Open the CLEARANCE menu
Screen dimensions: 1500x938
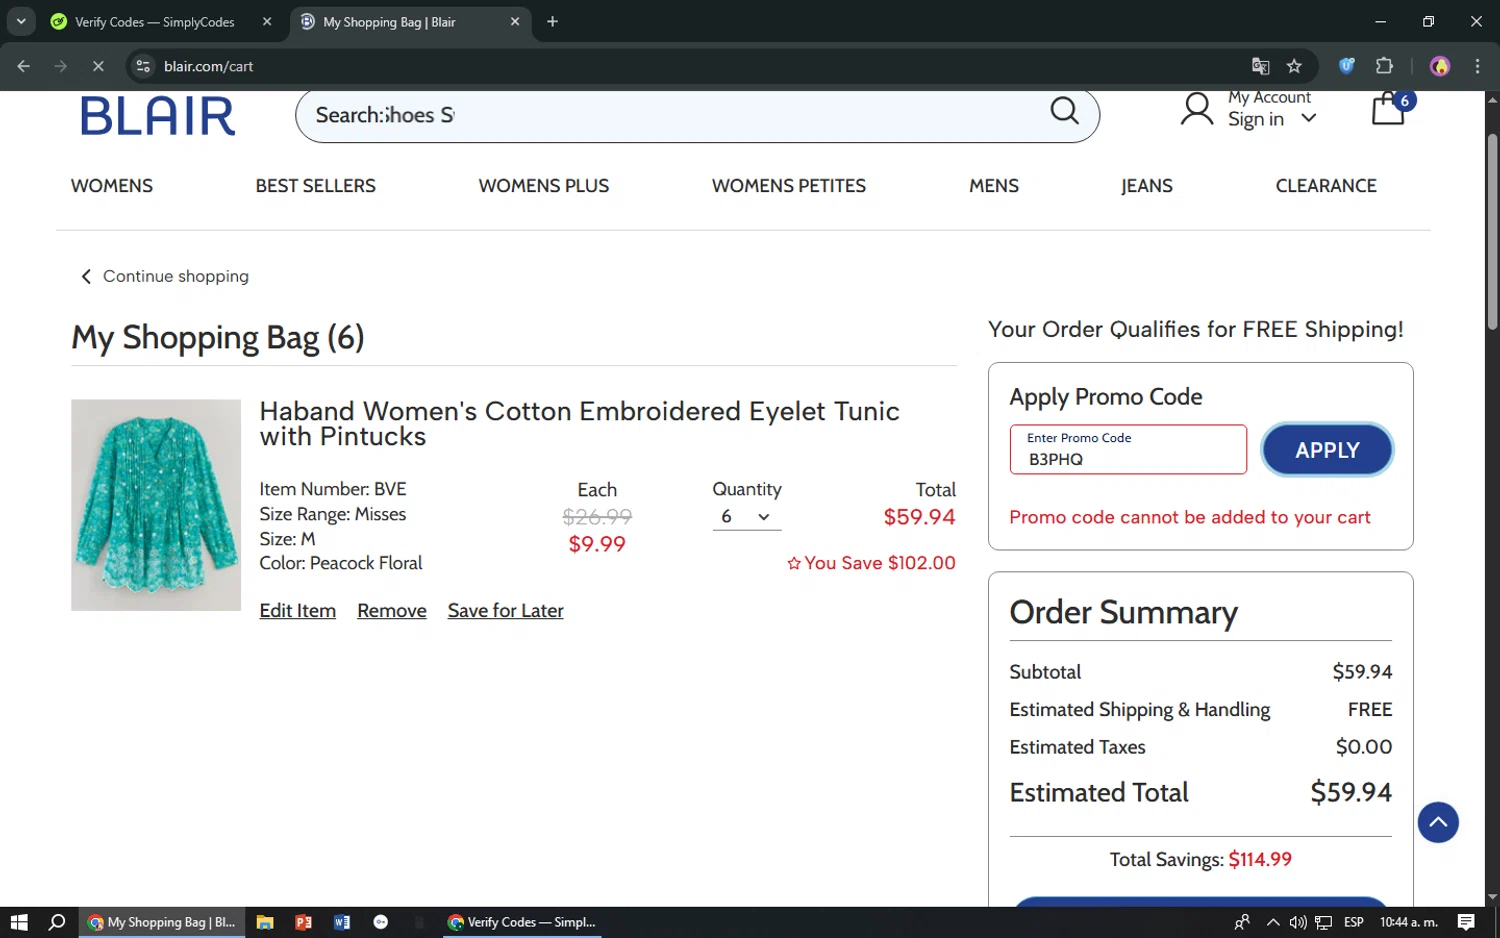click(1326, 186)
